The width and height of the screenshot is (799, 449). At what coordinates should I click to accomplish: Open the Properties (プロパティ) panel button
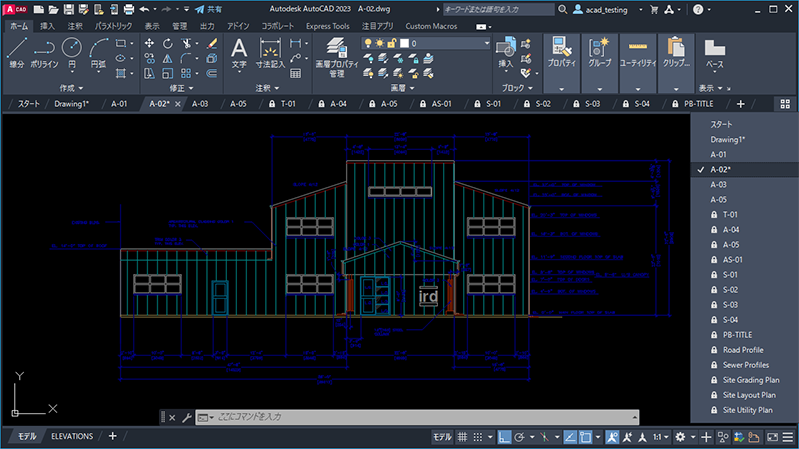pos(562,63)
